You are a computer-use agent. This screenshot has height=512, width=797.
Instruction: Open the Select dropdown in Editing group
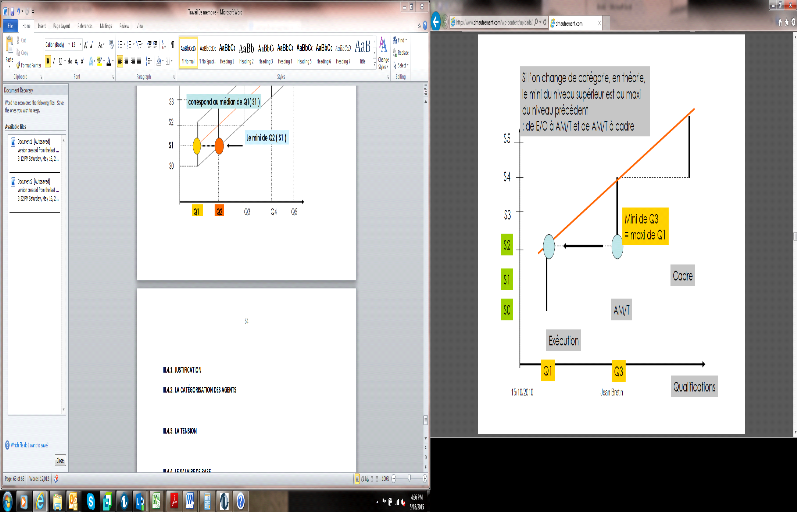pos(401,66)
